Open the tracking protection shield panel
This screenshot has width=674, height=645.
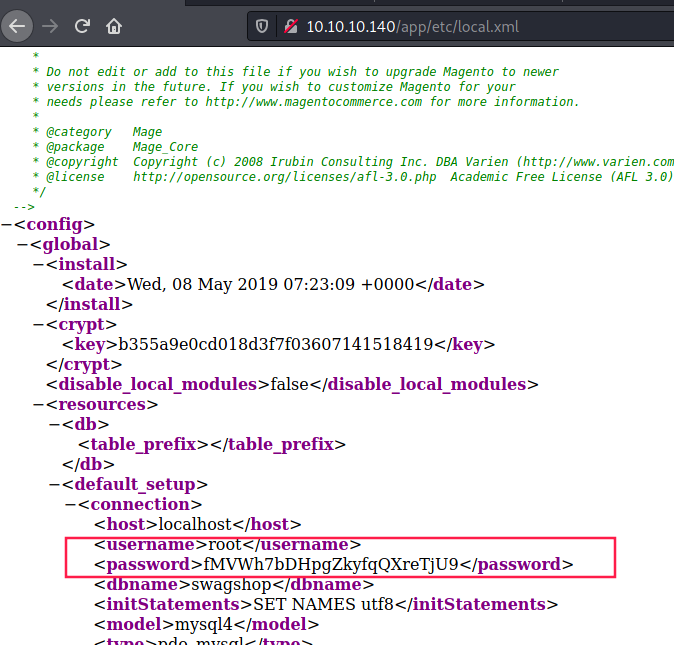[x=262, y=26]
